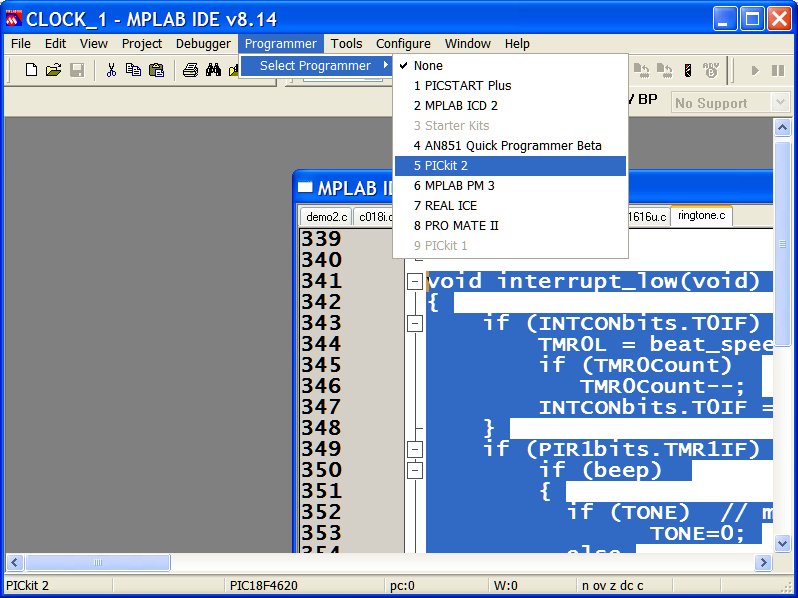Click the Cut scissors icon
798x598 pixels.
pyautogui.click(x=111, y=70)
